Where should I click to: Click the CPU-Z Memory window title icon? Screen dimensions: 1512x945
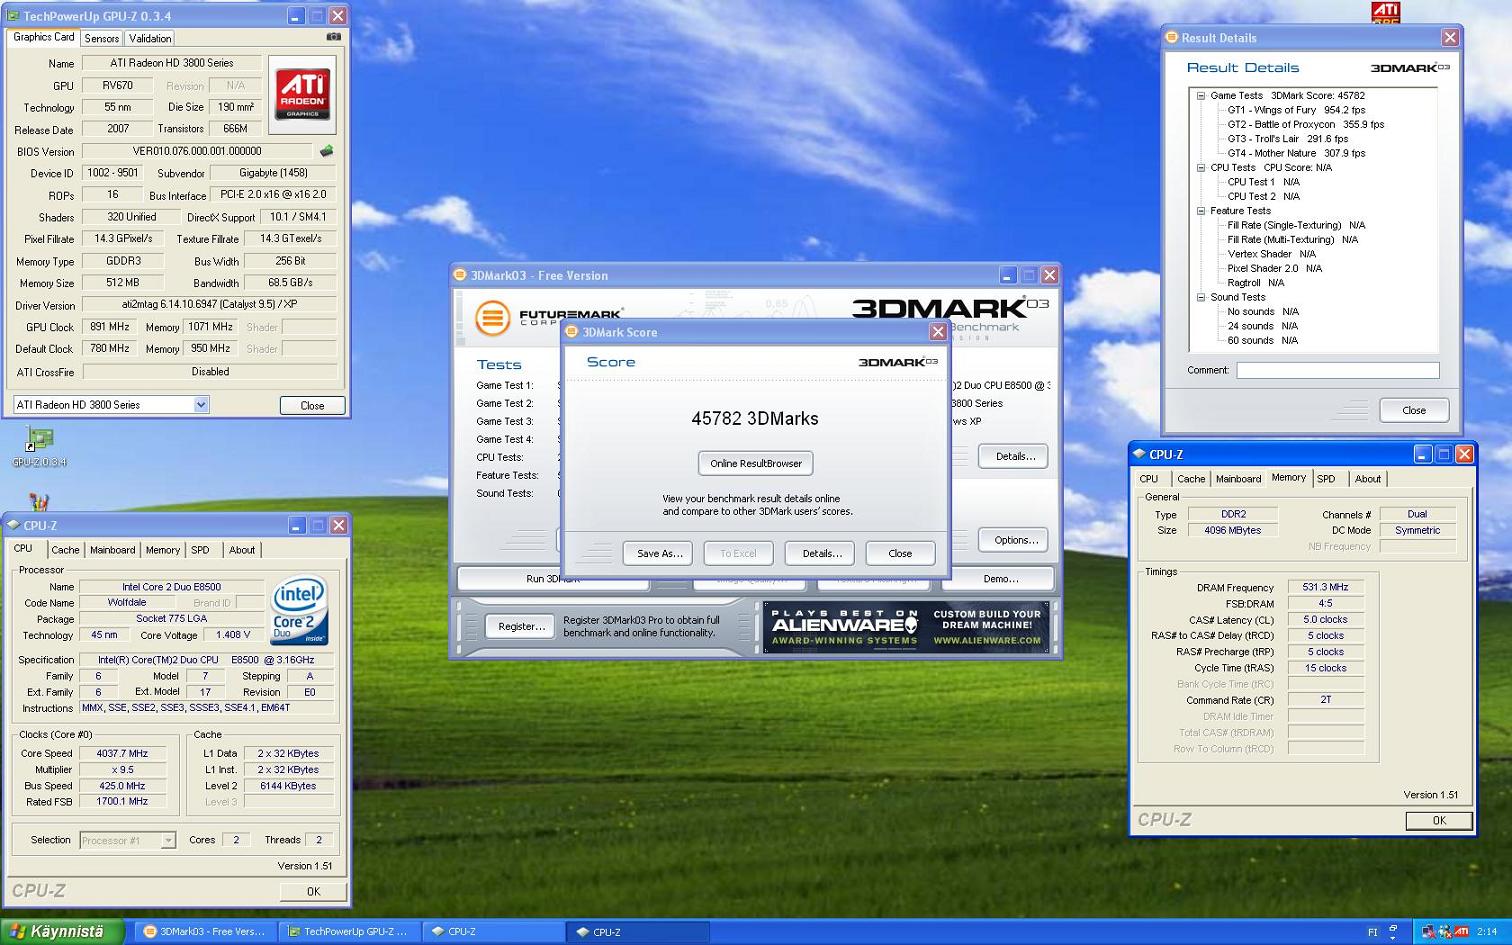coord(1139,454)
